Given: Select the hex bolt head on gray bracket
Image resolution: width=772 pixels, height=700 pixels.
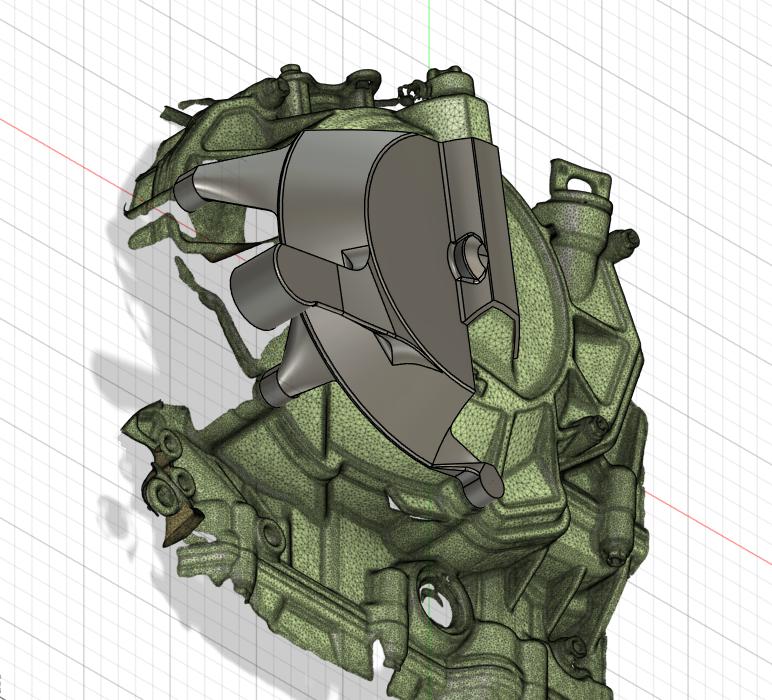Looking at the screenshot, I should (468, 258).
